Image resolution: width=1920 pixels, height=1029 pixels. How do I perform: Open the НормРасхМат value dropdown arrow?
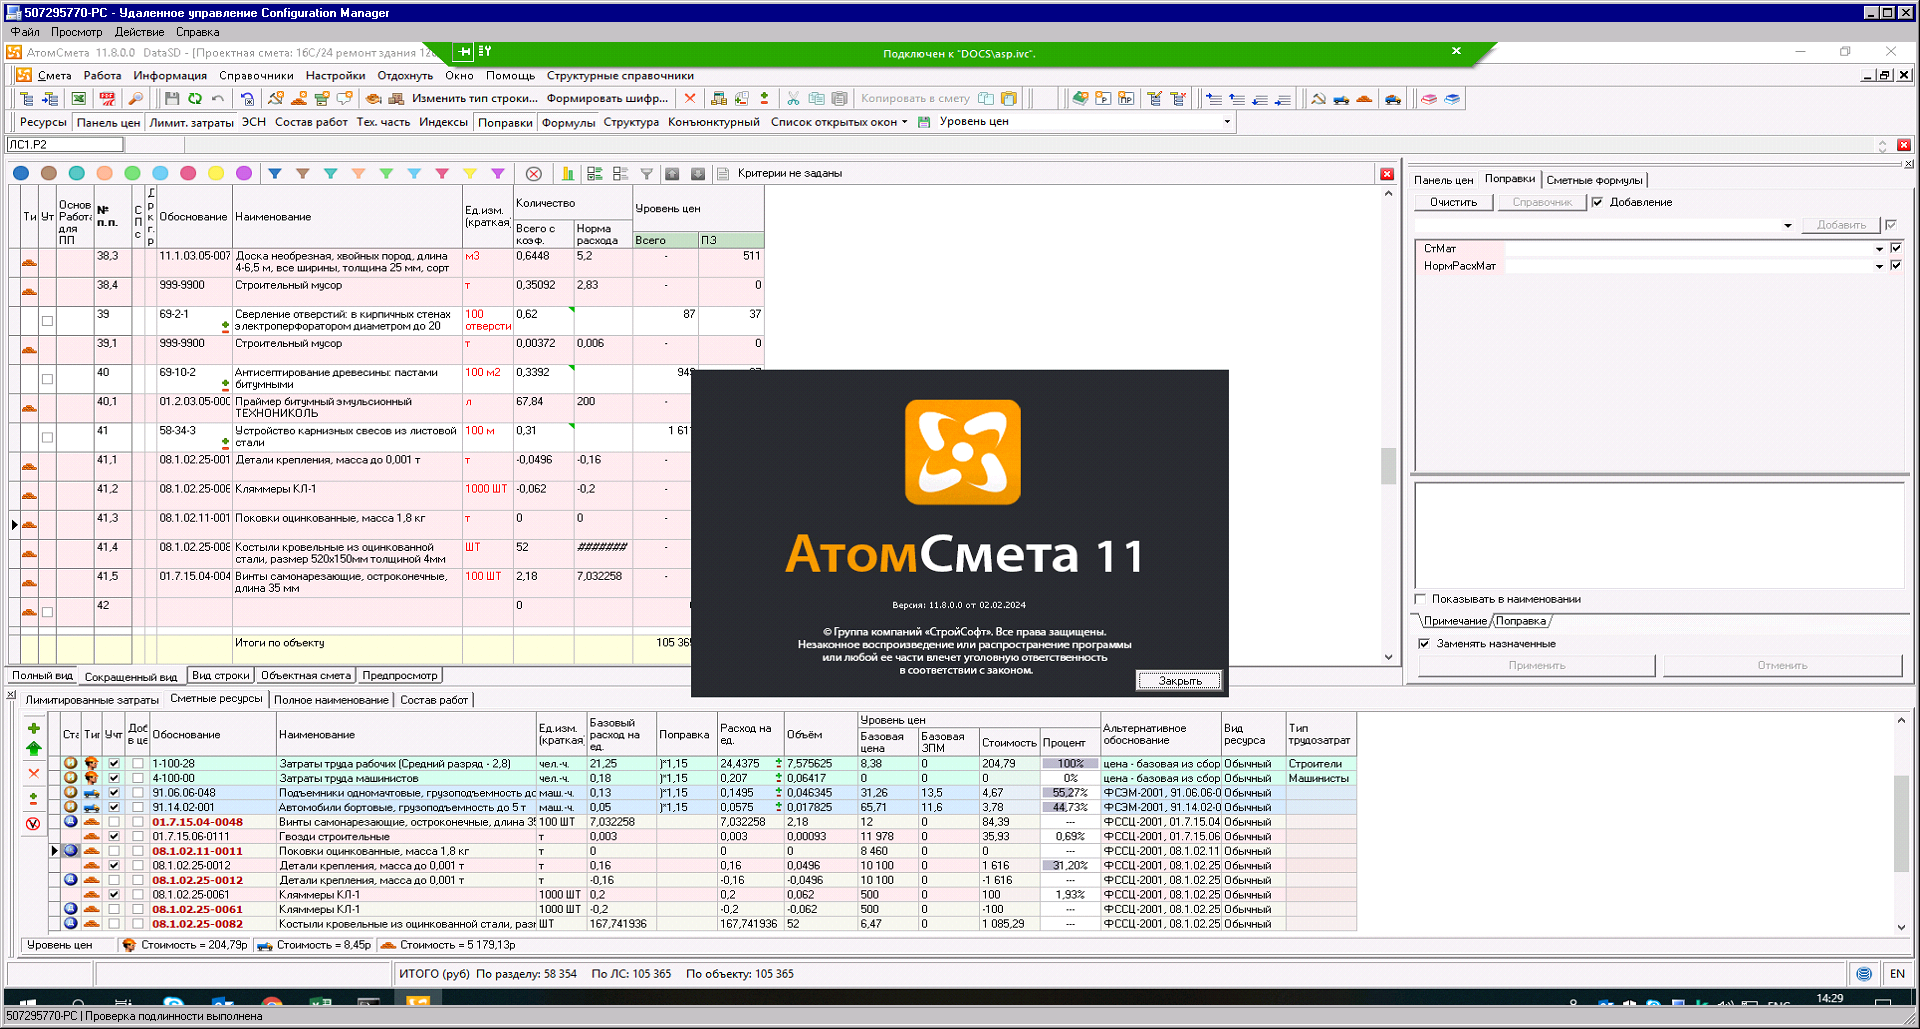point(1879,267)
